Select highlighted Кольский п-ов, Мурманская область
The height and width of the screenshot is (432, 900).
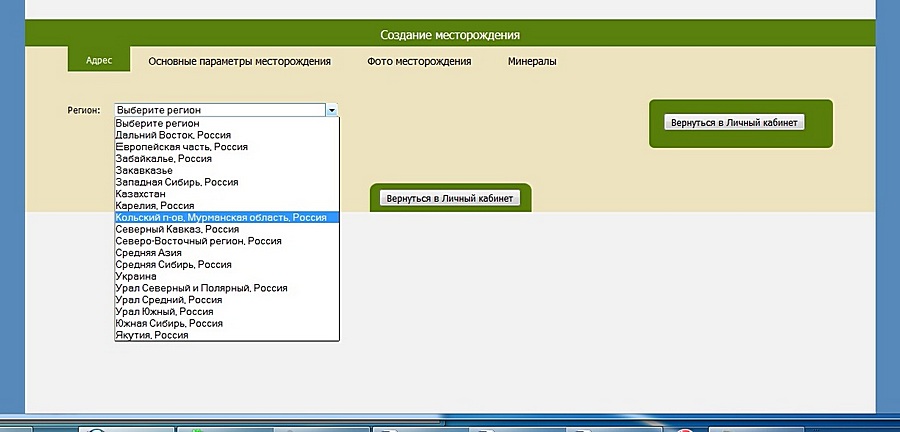click(x=227, y=217)
